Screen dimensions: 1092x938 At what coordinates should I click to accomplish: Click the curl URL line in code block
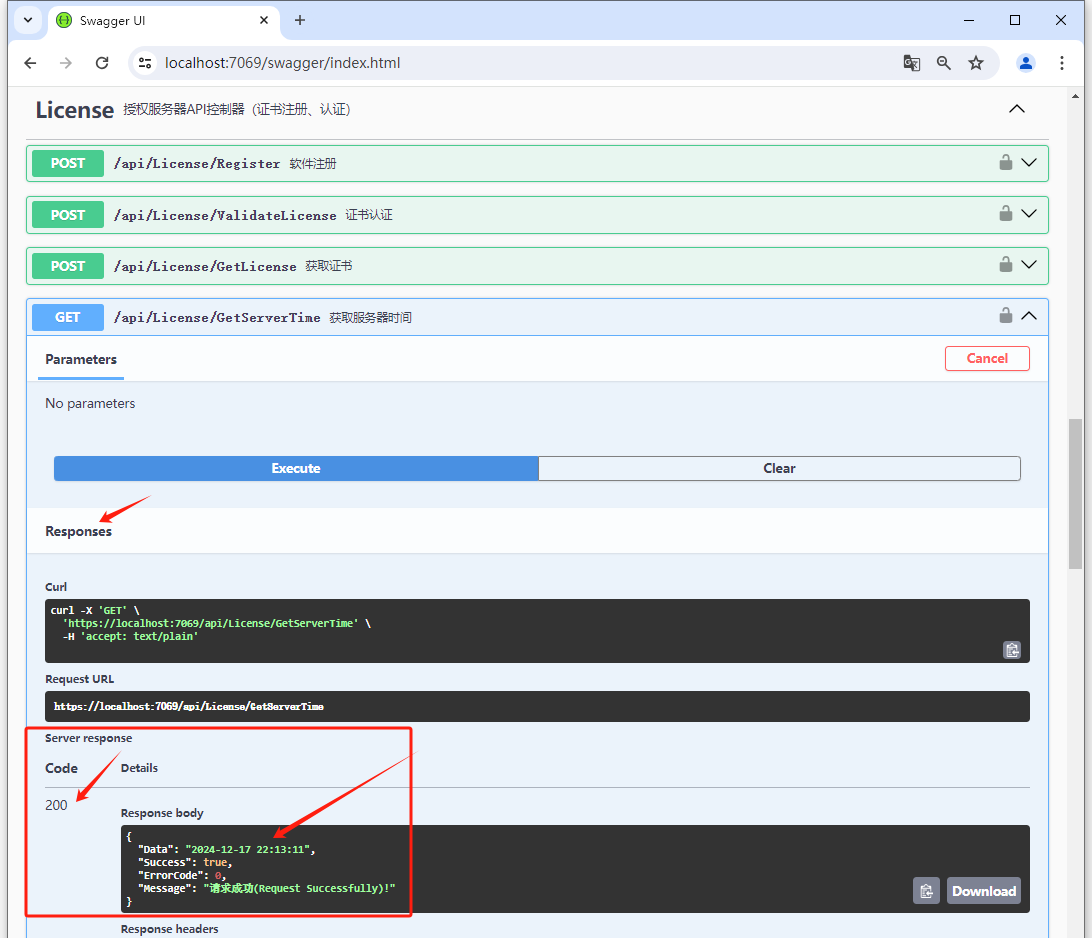210,623
